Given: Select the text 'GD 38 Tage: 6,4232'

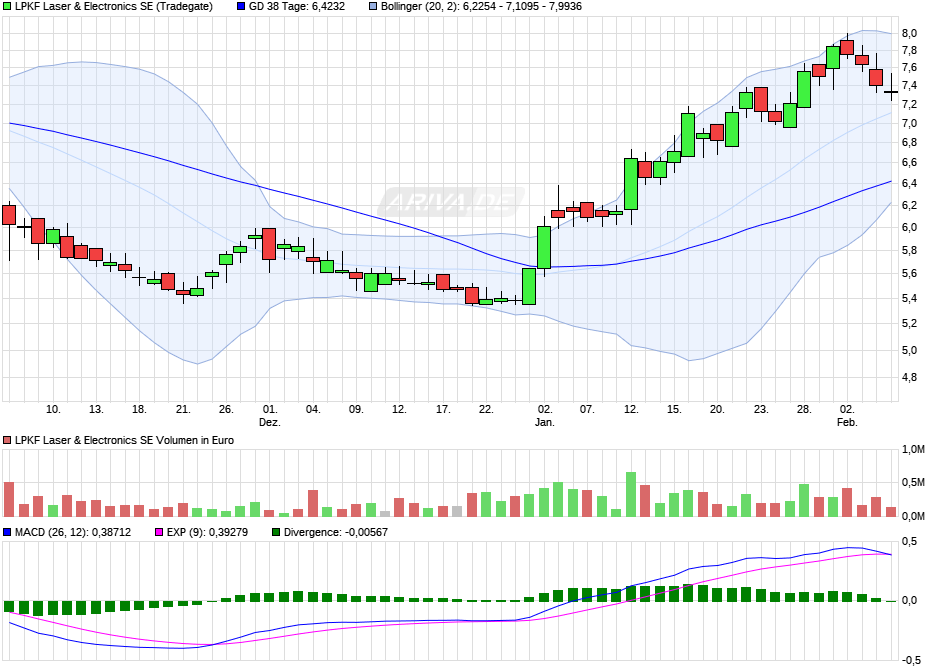Looking at the screenshot, I should (x=297, y=7).
